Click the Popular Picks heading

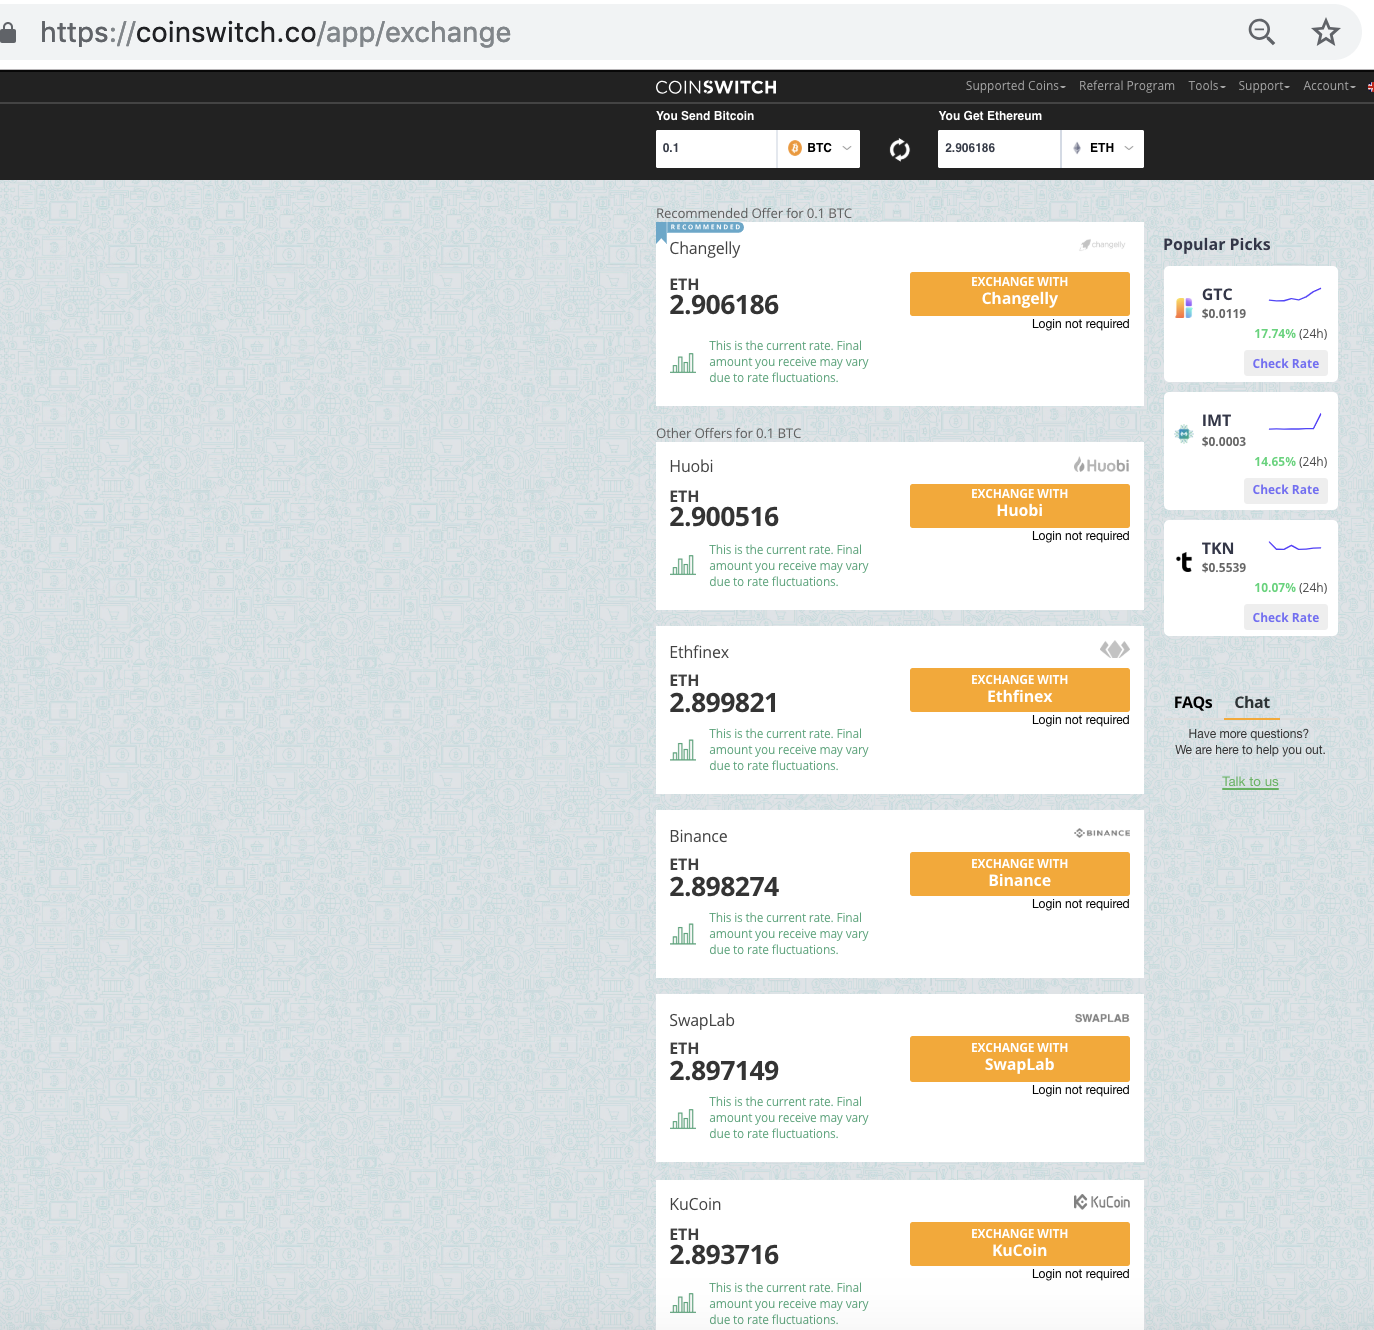[1217, 245]
